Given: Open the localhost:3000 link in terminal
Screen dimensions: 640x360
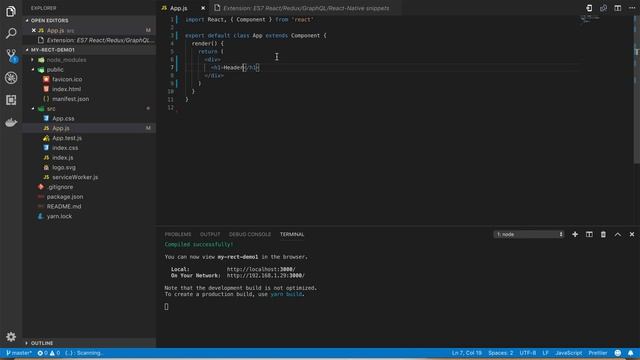Looking at the screenshot, I should [x=261, y=270].
